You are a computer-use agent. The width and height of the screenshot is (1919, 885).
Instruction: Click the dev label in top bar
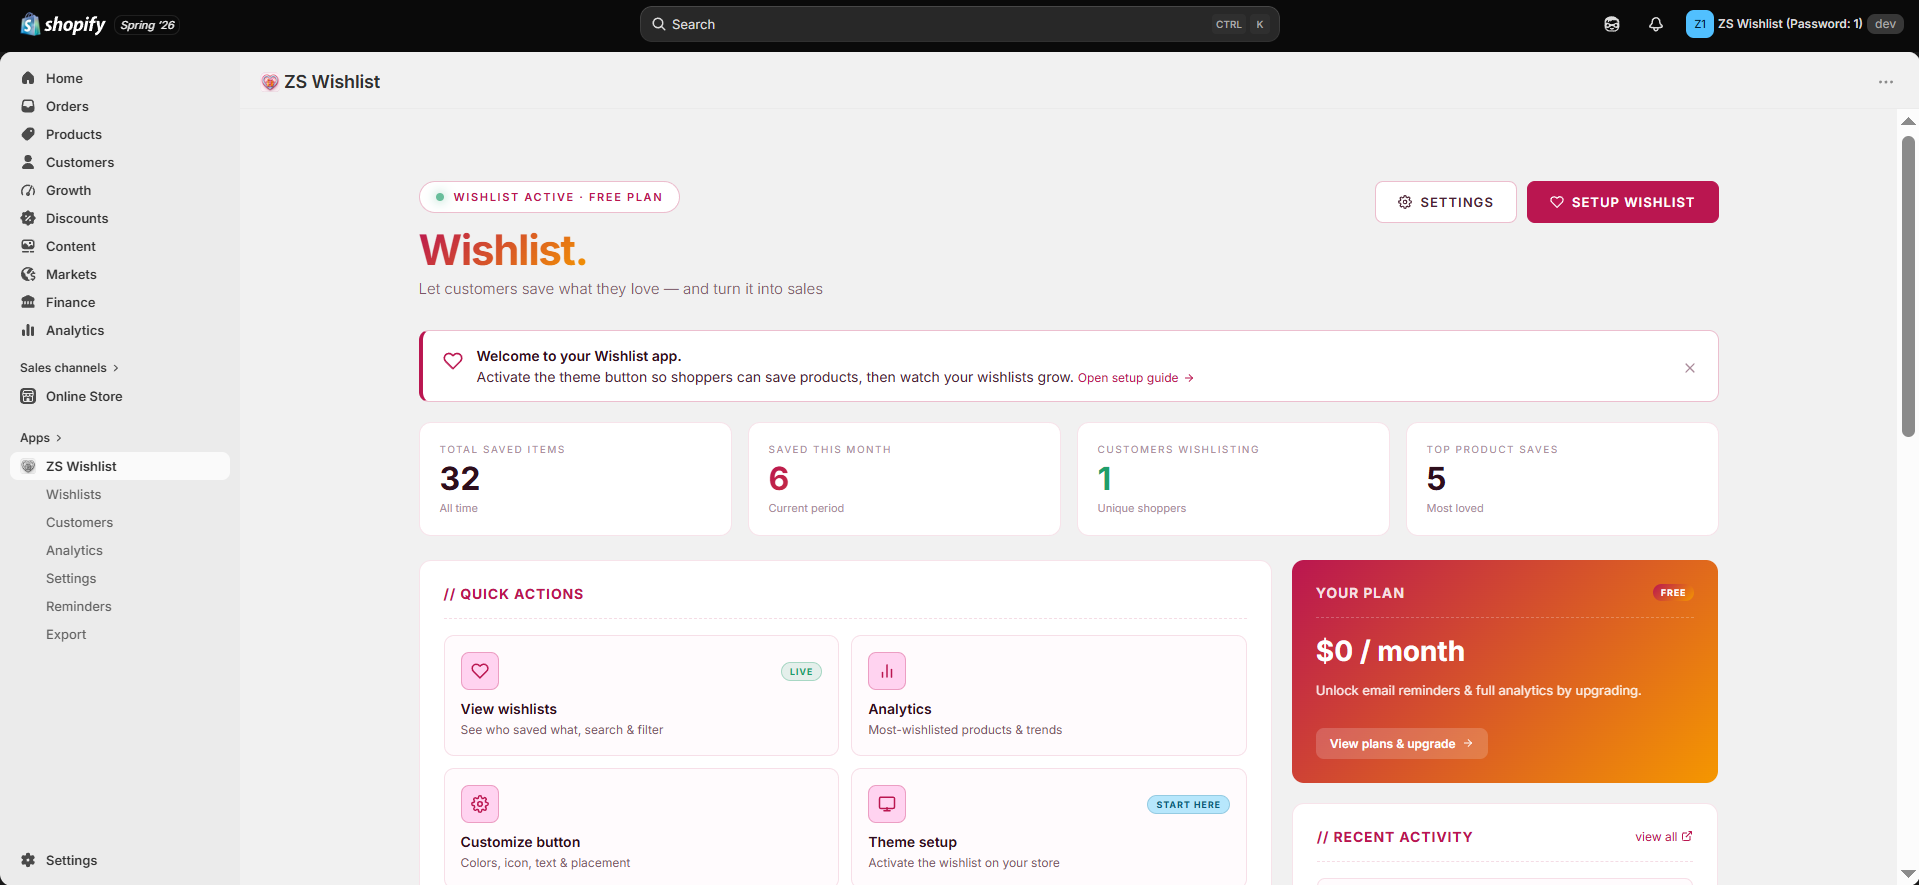[1885, 24]
